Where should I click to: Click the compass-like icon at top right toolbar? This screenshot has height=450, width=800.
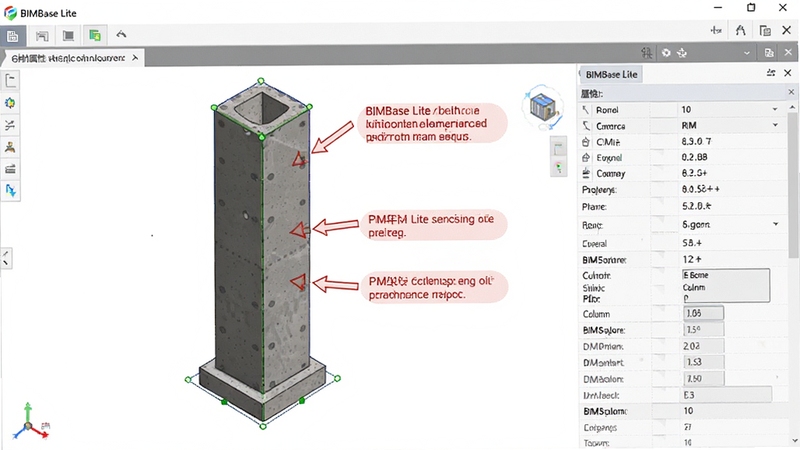click(740, 31)
